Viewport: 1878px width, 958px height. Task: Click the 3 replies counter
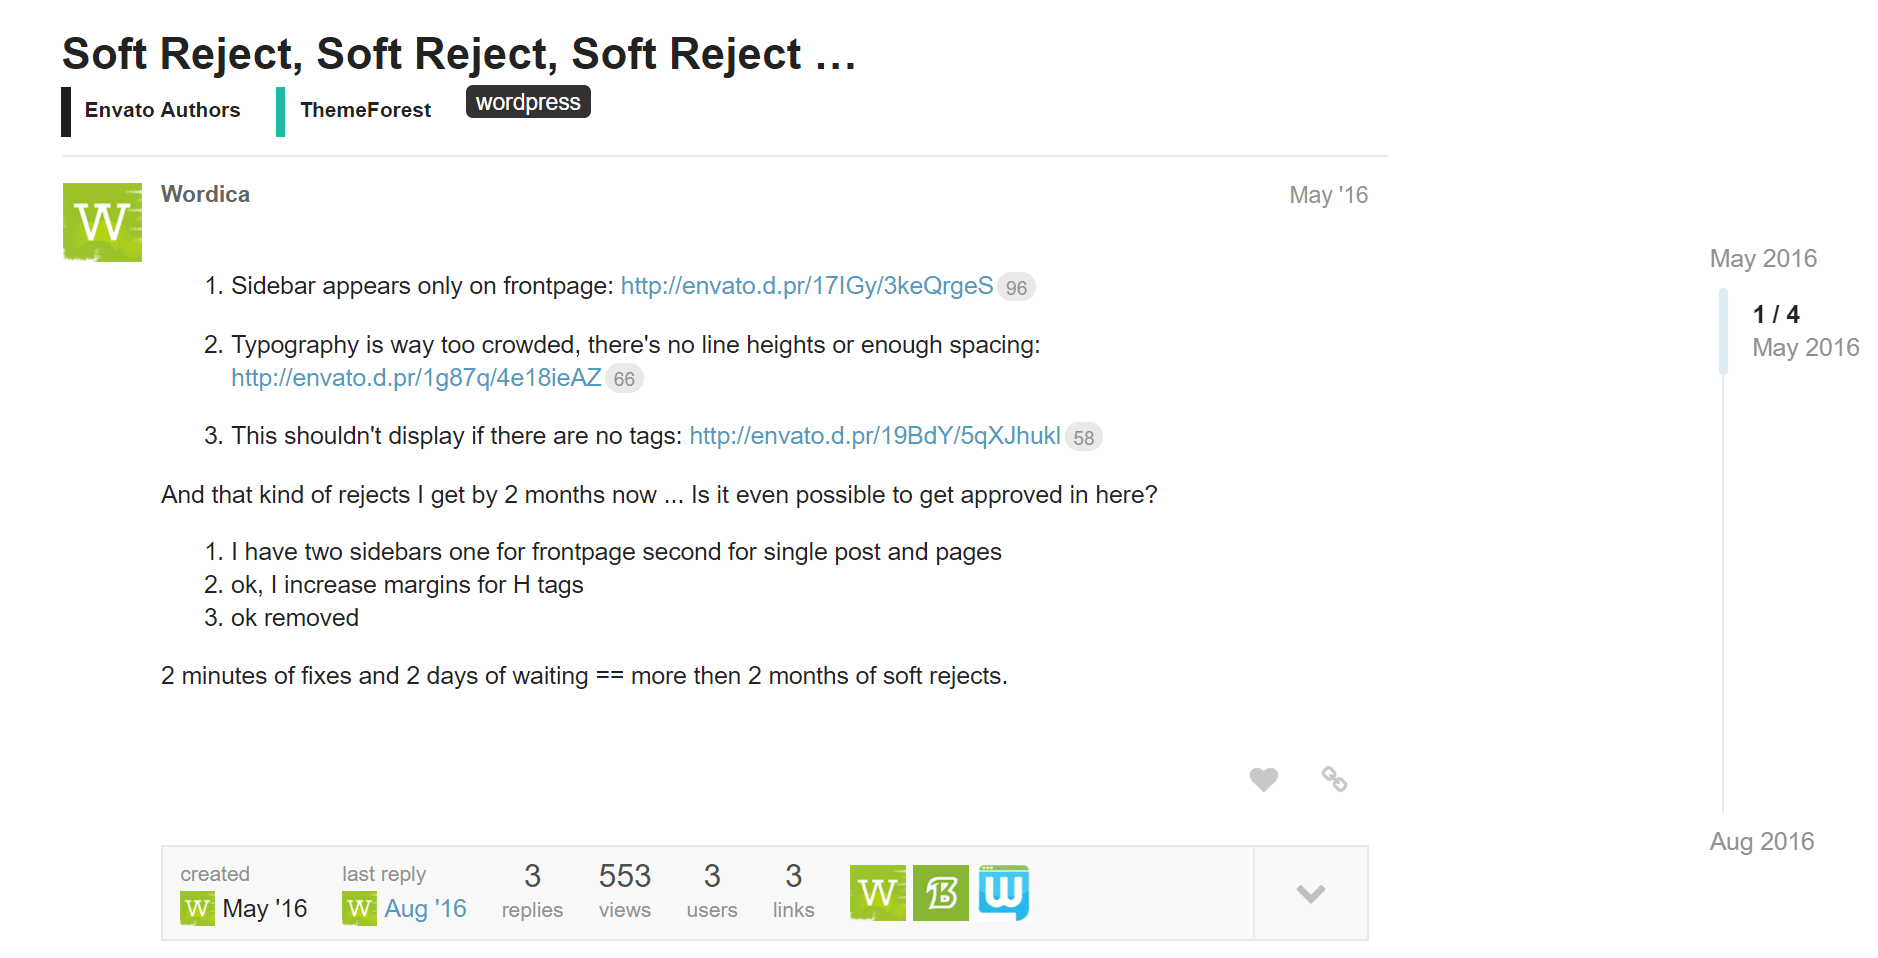532,890
